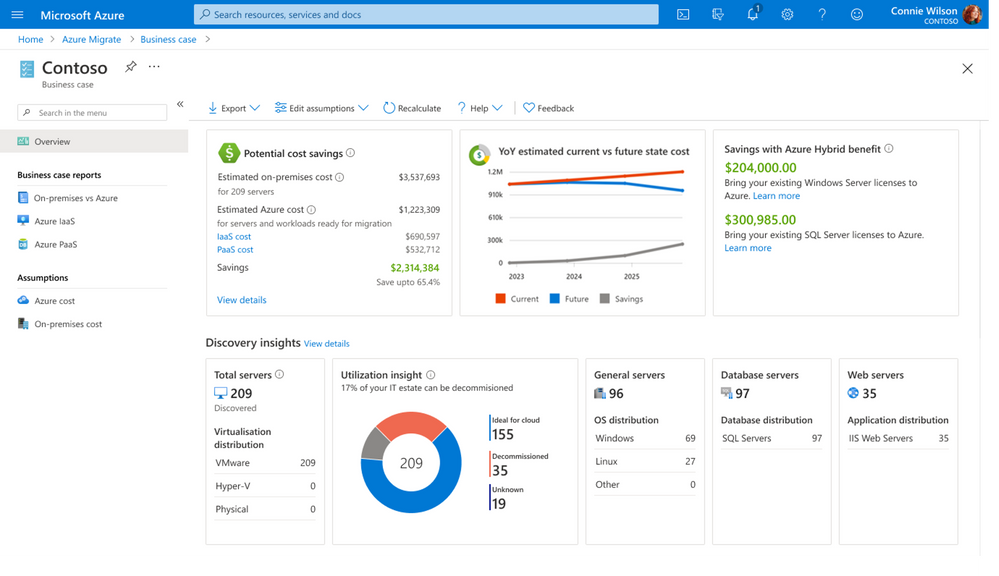Open notifications bell icon
Image resolution: width=999 pixels, height=576 pixels.
752,14
